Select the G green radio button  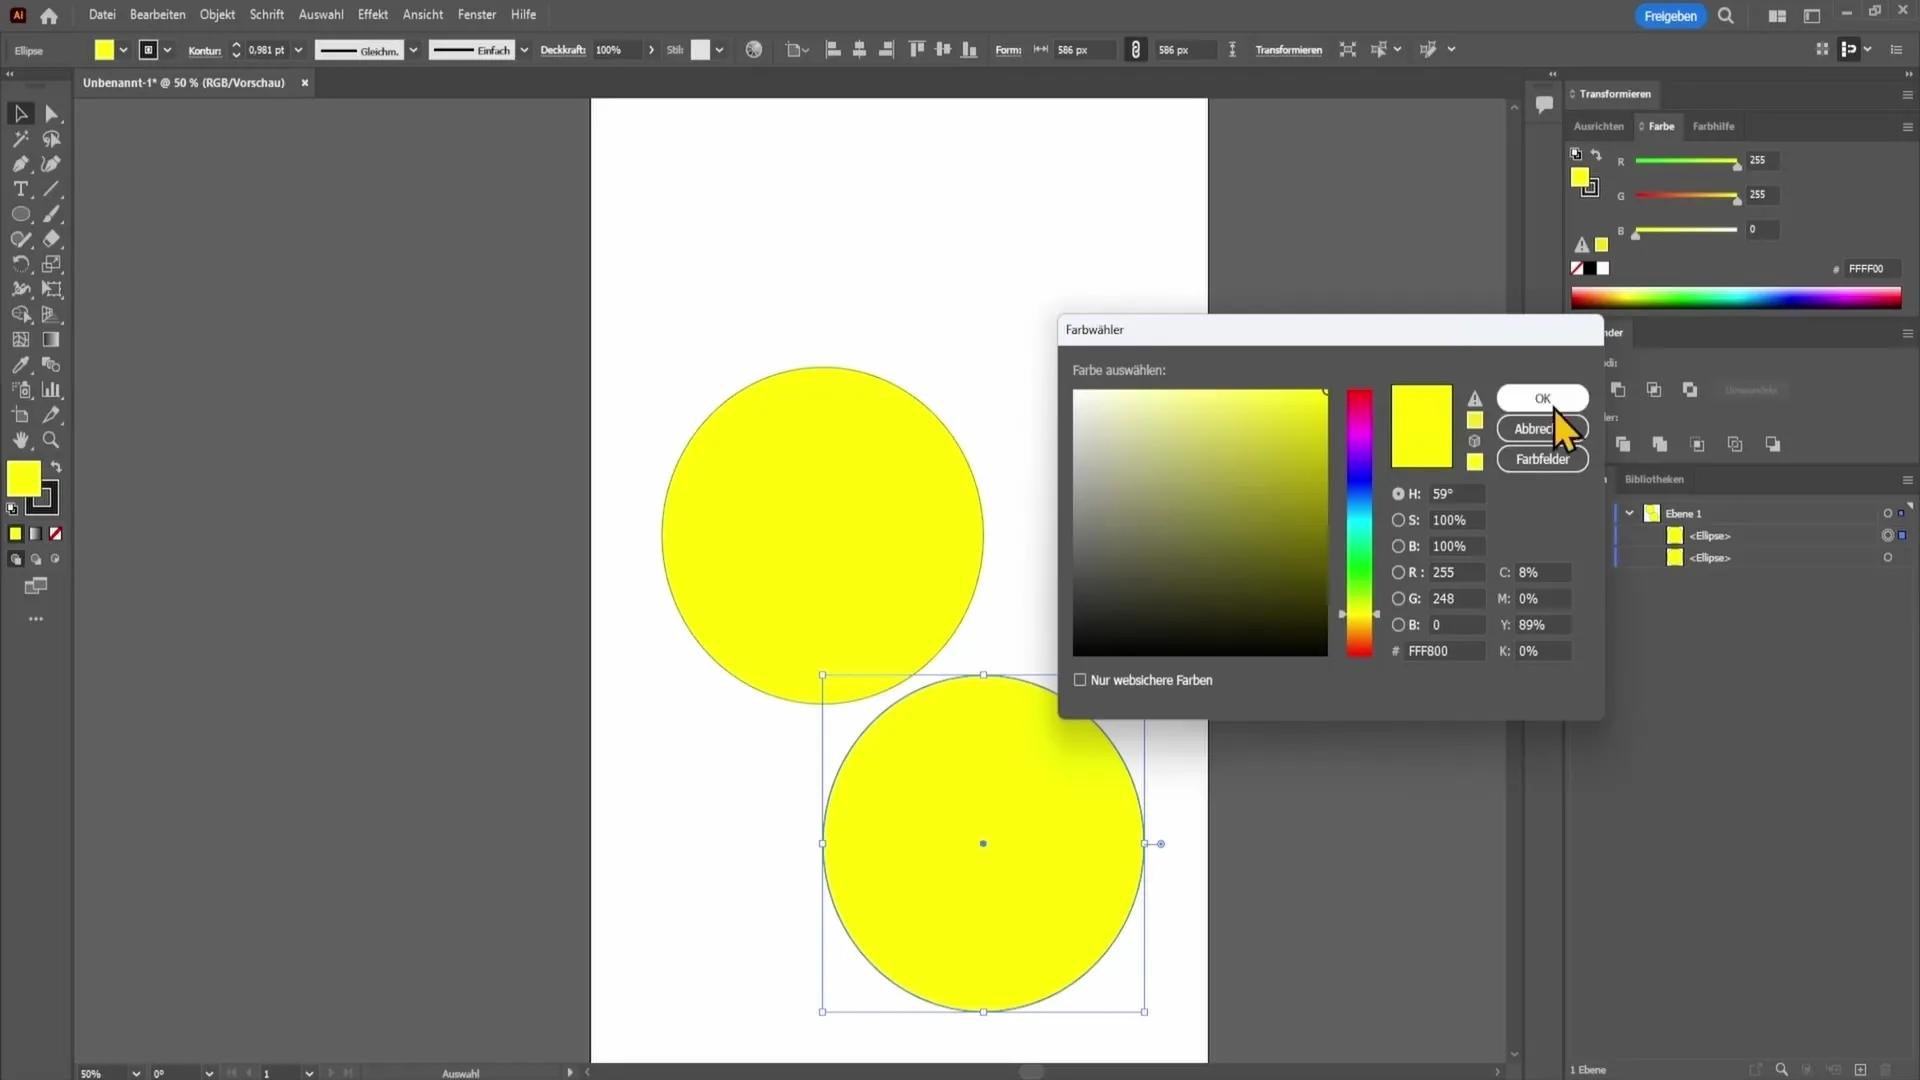pos(1398,598)
